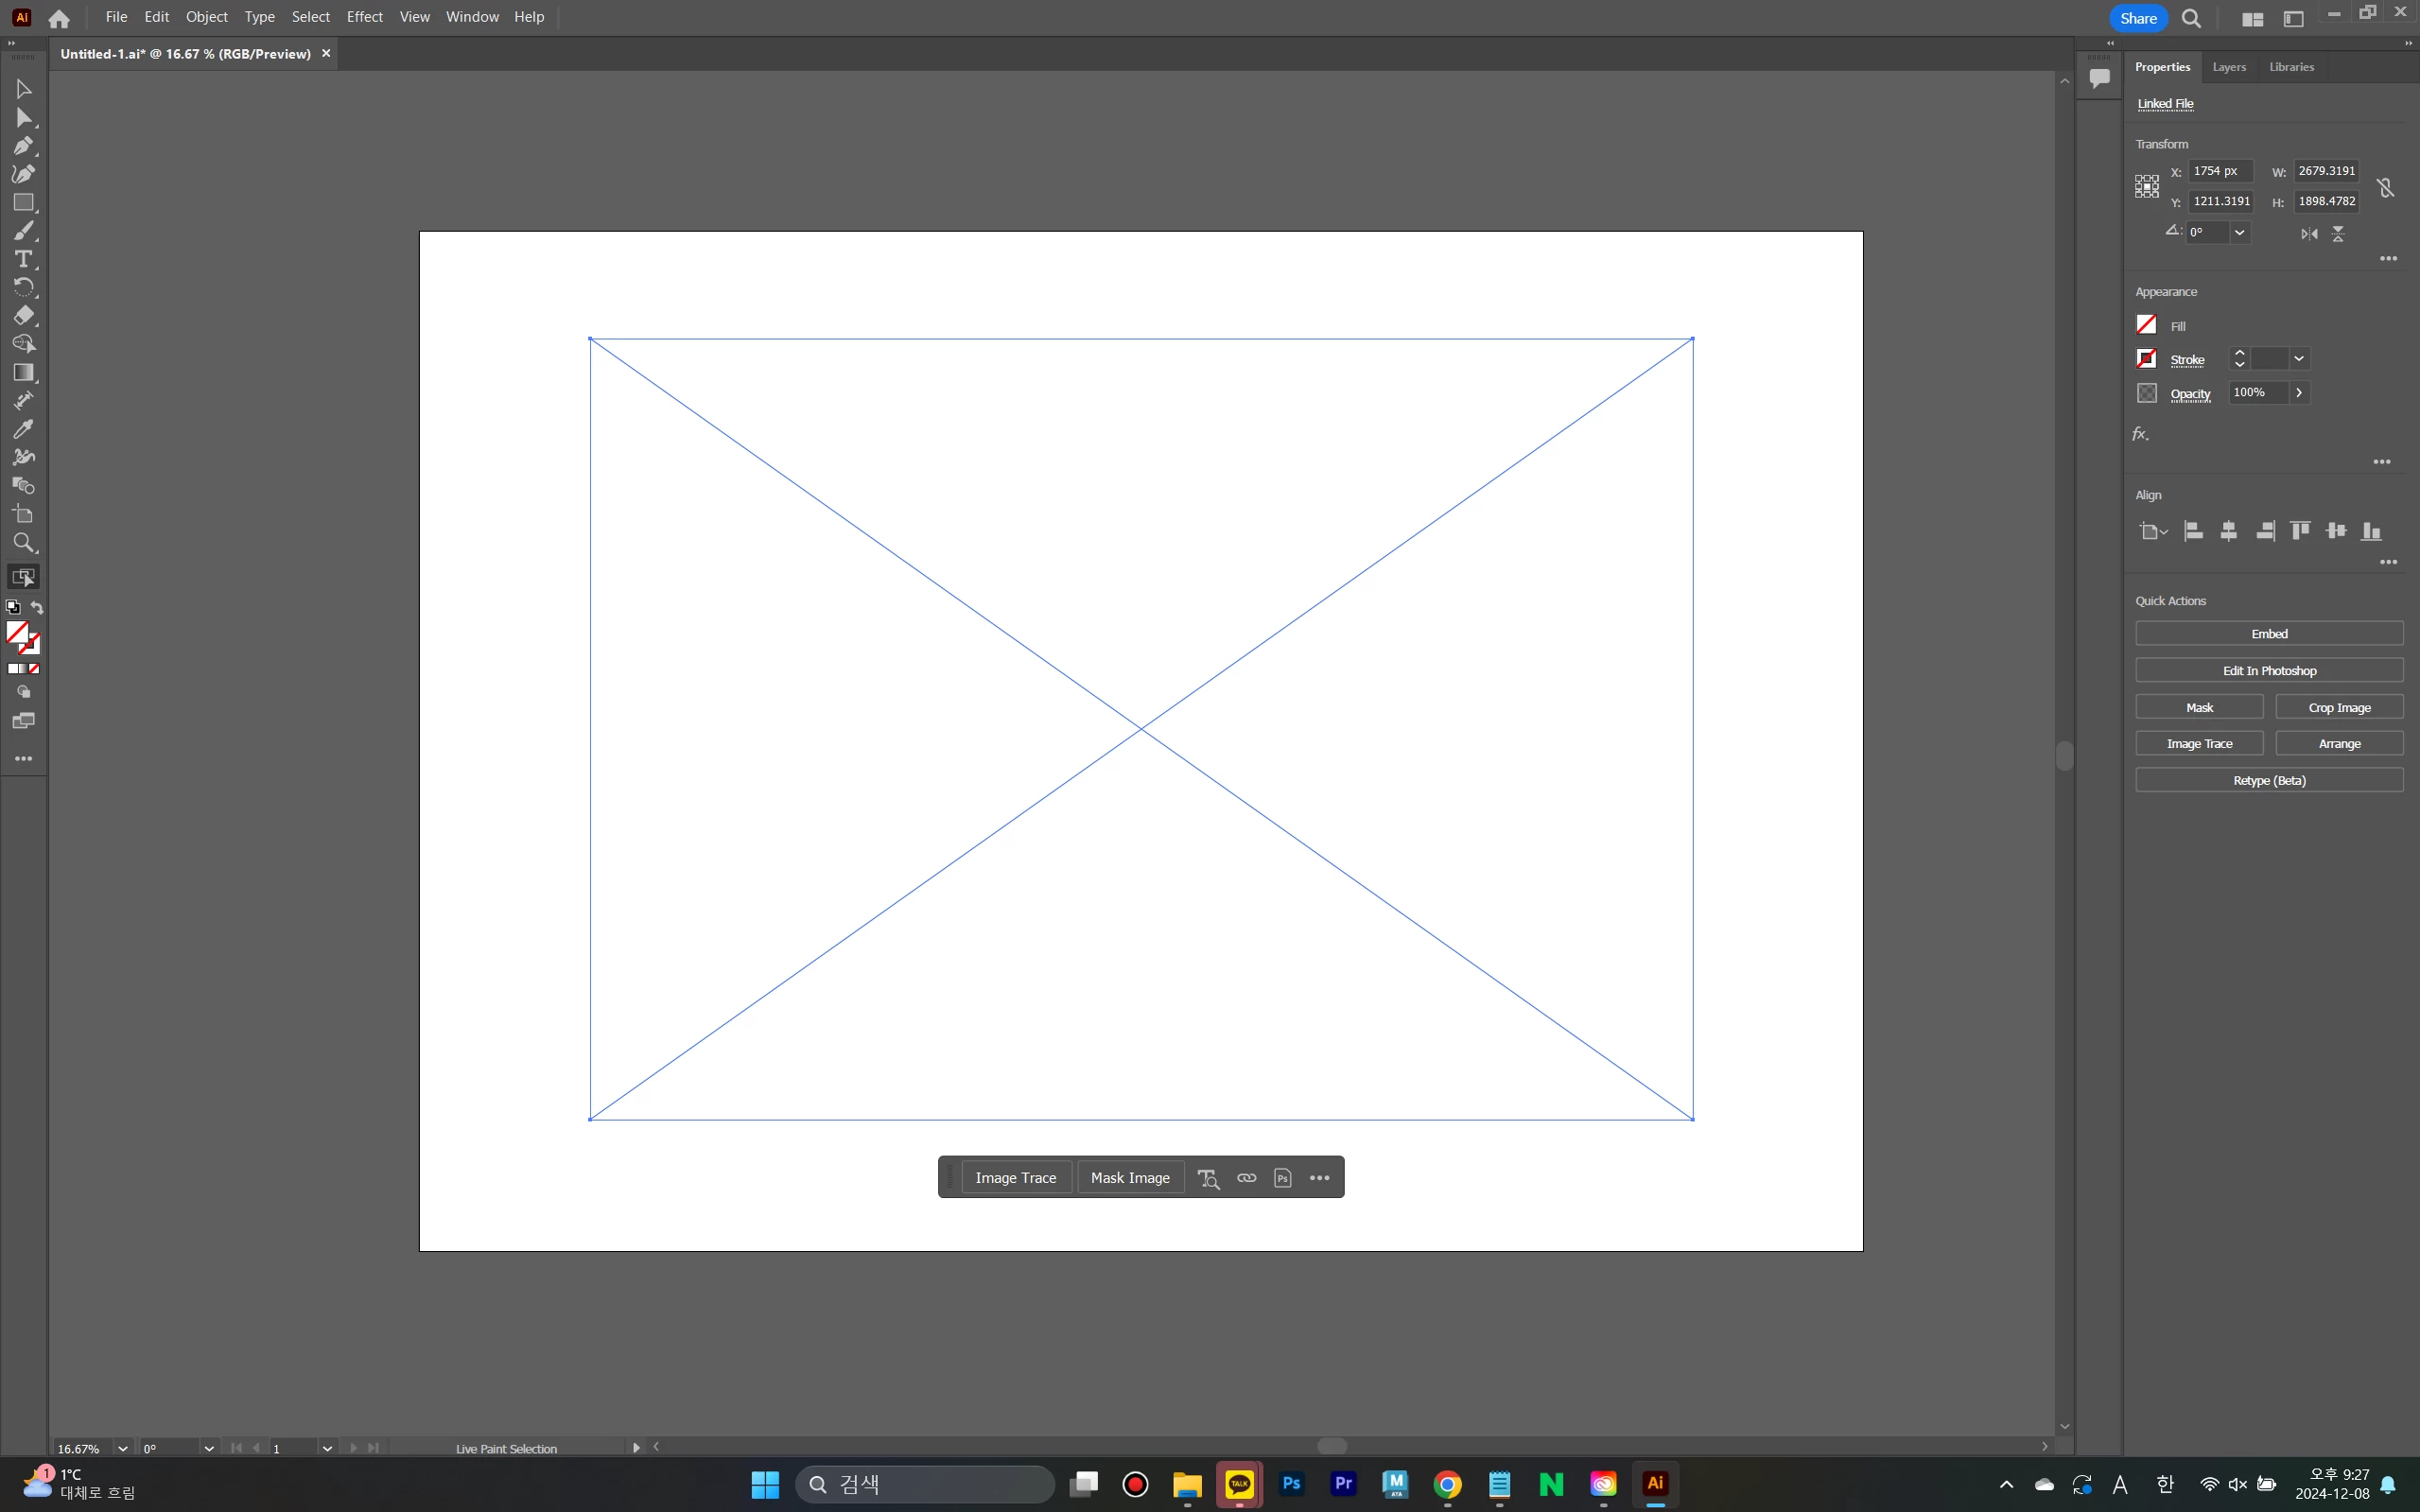Select the Direct Selection tool
The image size is (2420, 1512).
tap(23, 118)
